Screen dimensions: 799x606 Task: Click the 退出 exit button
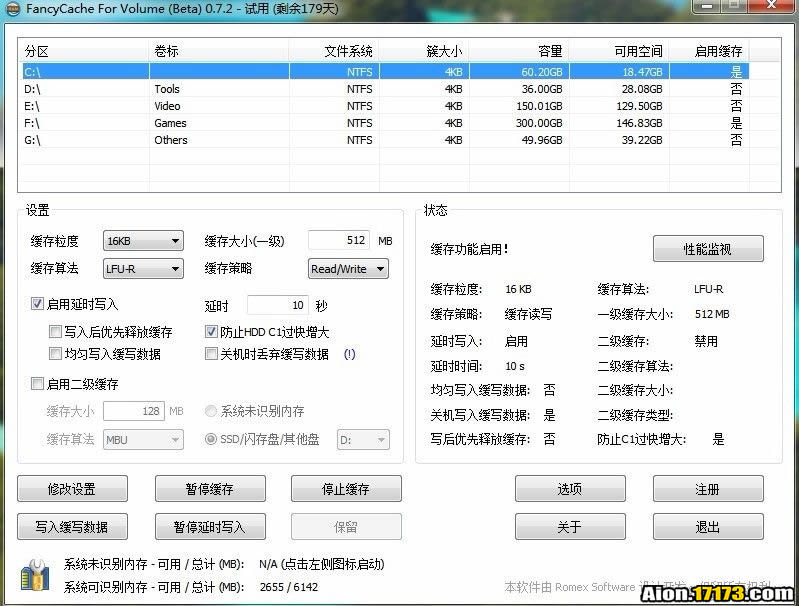tap(708, 526)
